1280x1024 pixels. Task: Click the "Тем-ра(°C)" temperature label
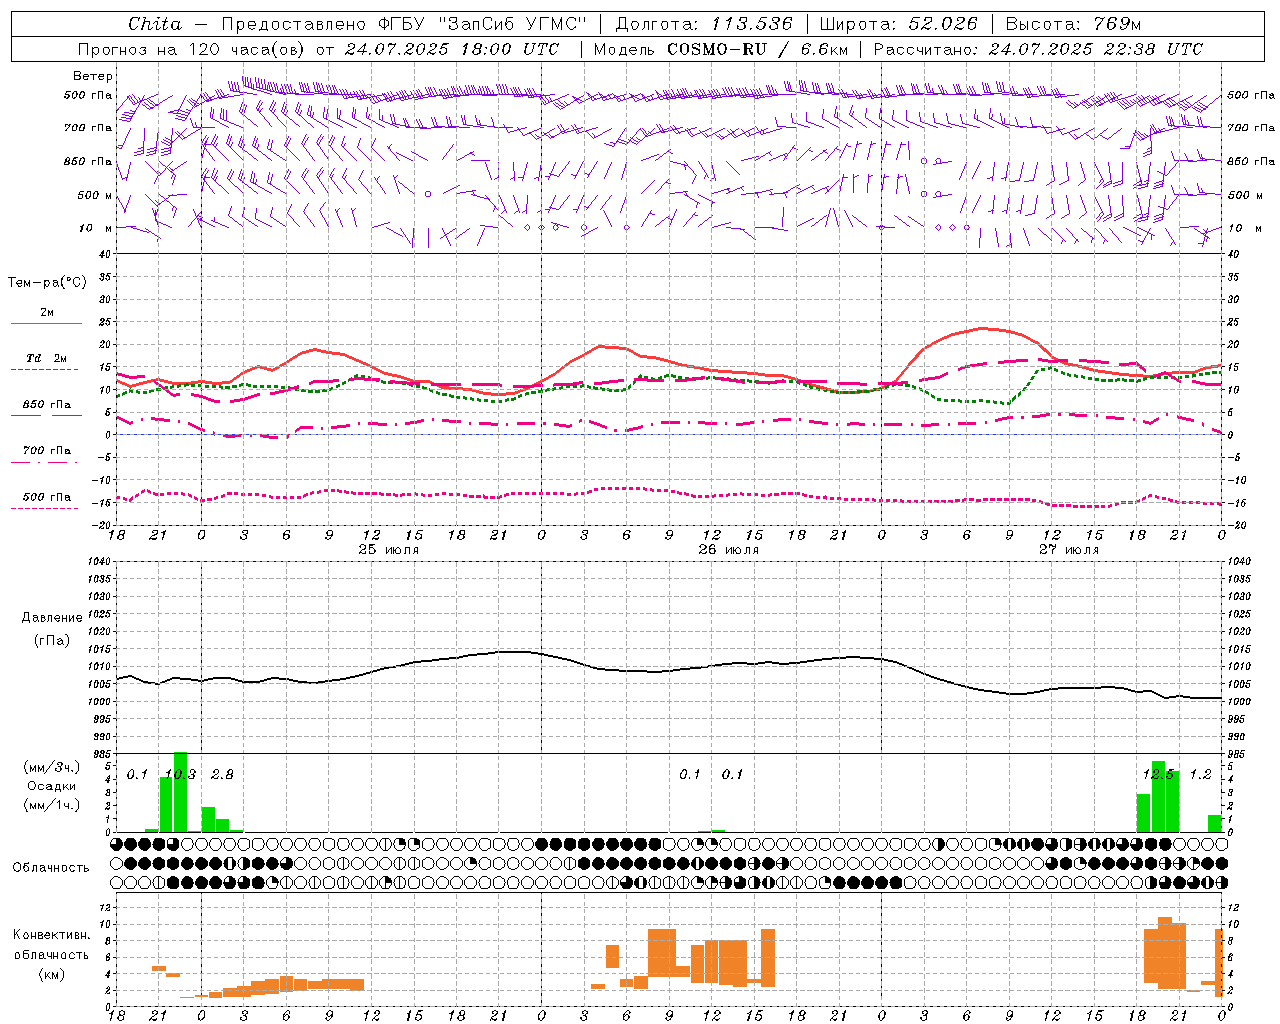click(47, 283)
